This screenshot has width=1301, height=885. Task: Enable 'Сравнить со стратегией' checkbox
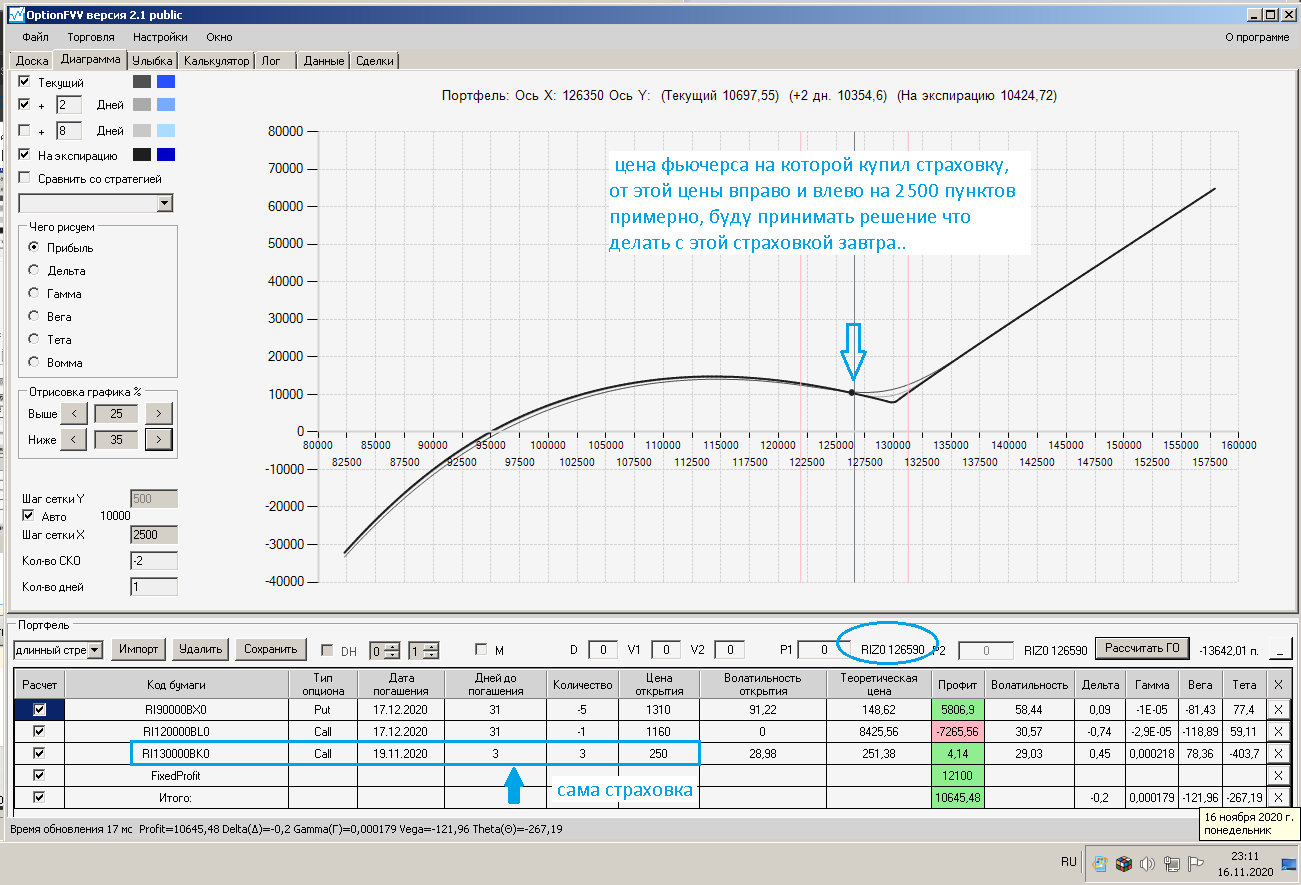25,178
